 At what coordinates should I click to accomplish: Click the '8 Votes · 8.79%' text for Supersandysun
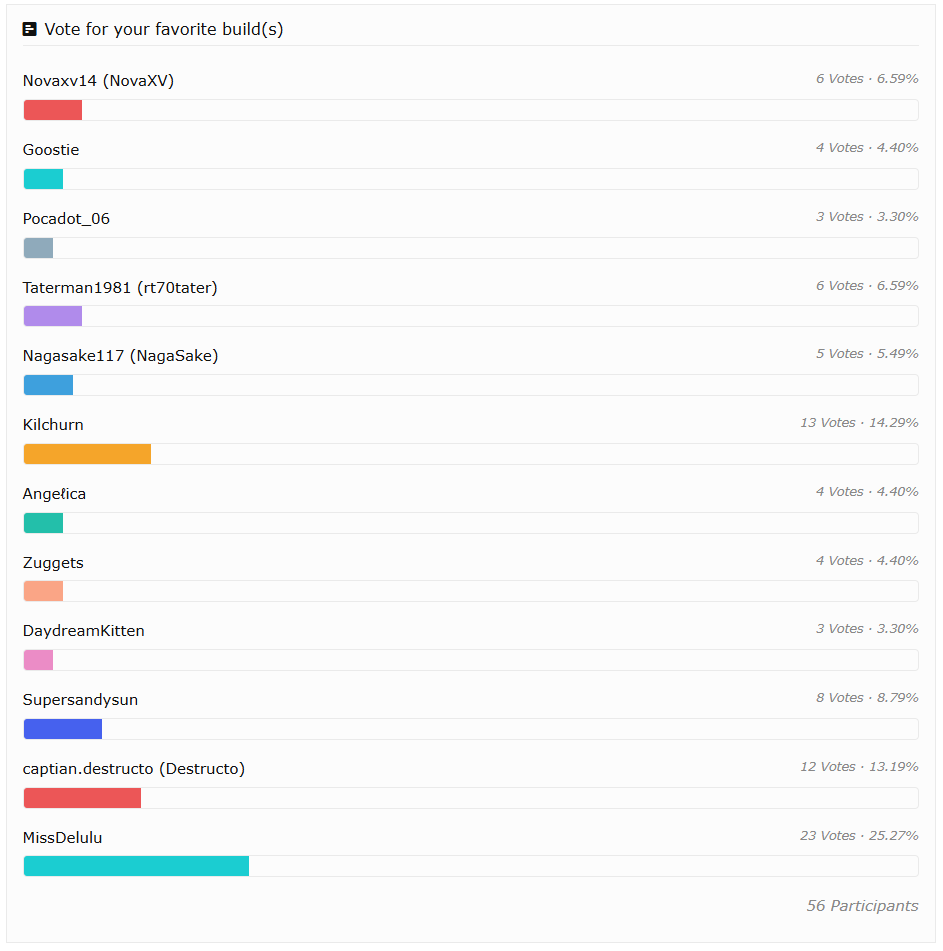pos(864,698)
